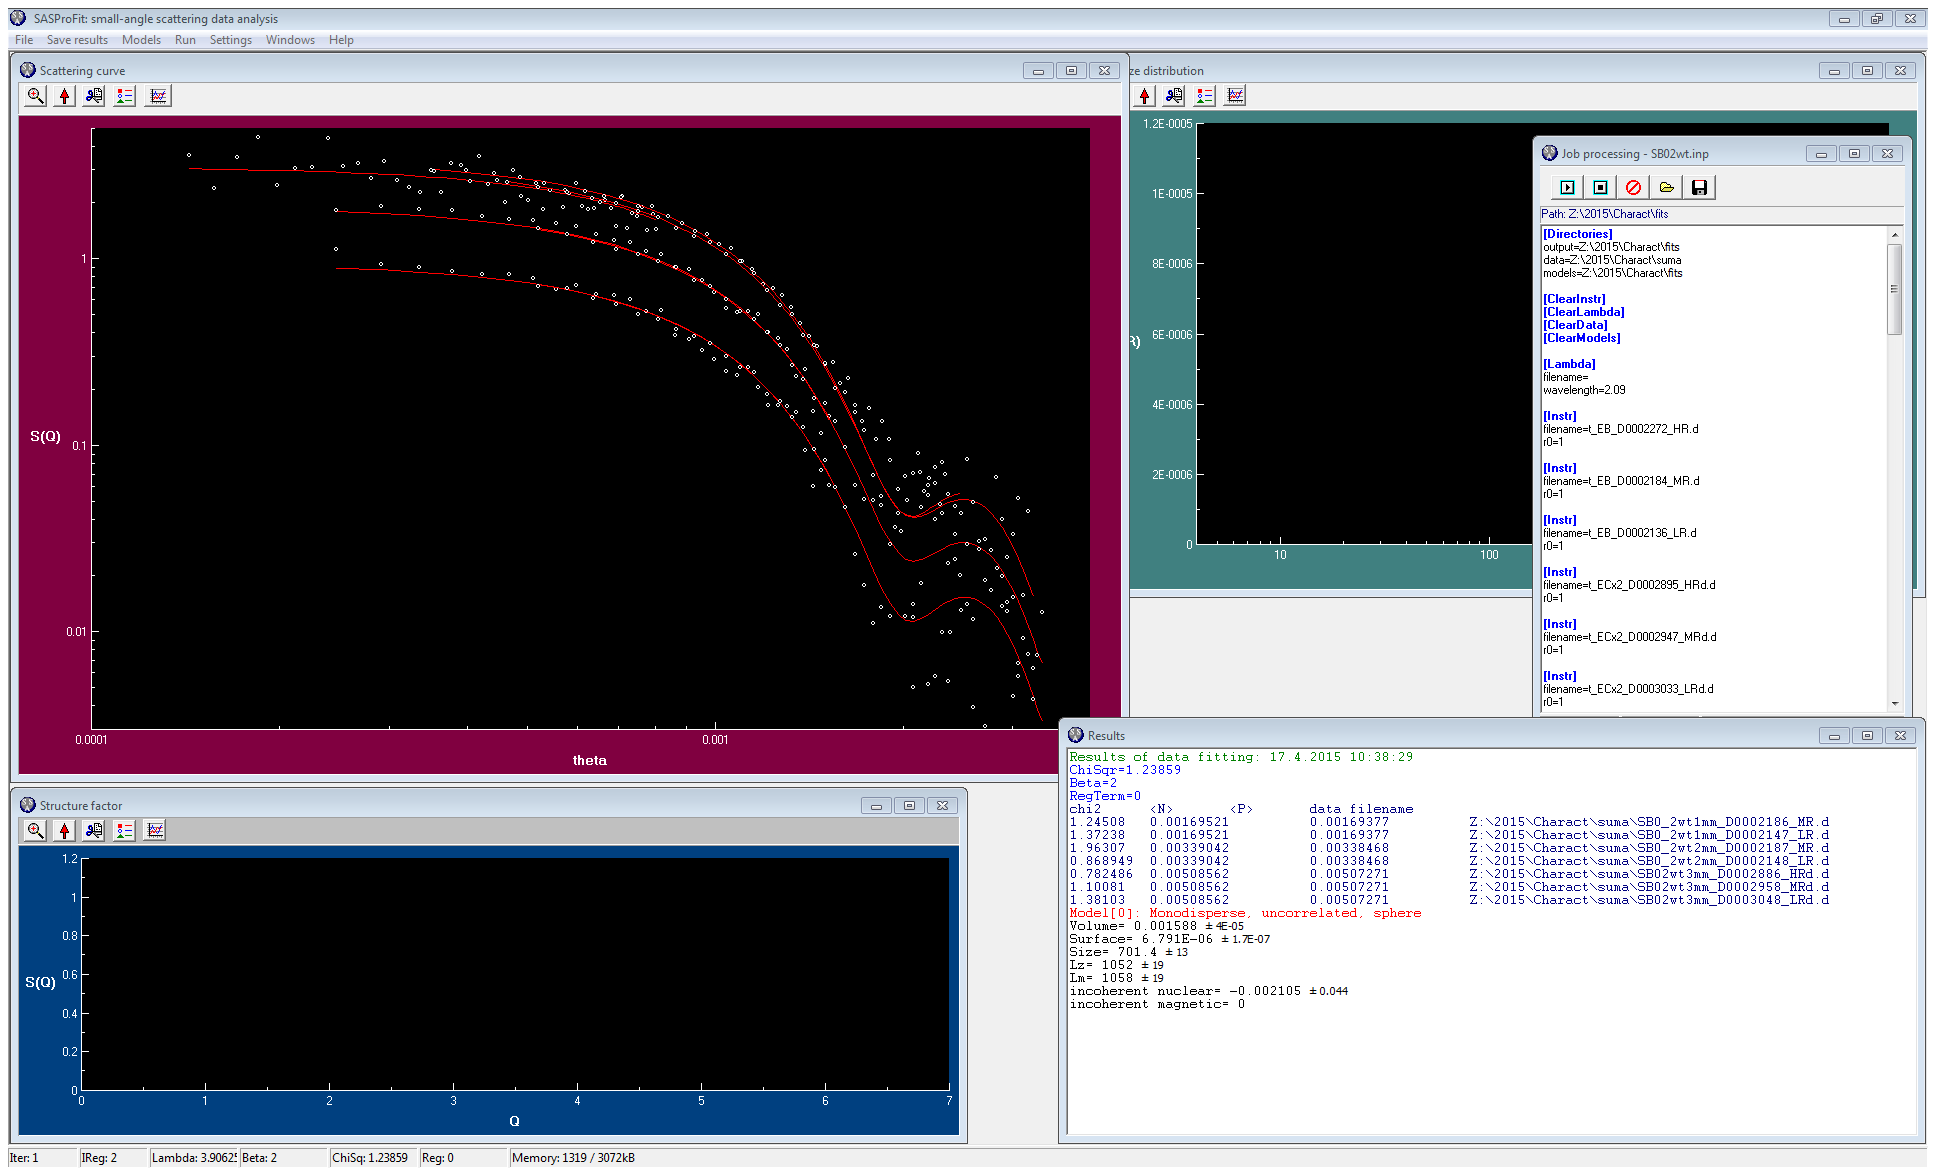This screenshot has width=1936, height=1176.
Task: Click the Job processing window title icon
Action: coord(1550,153)
